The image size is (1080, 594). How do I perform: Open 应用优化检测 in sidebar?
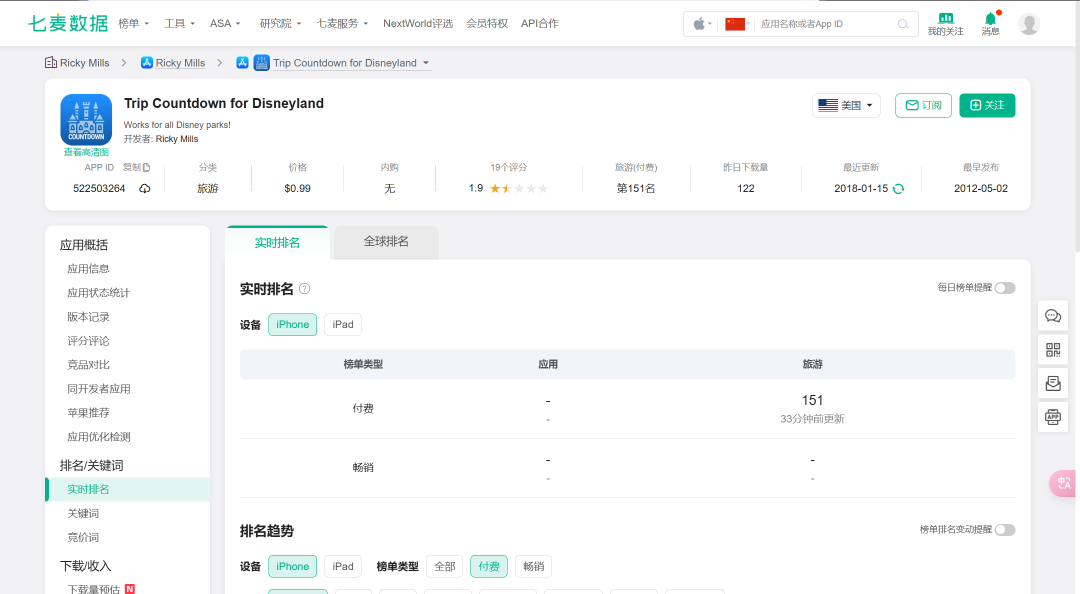pos(98,437)
